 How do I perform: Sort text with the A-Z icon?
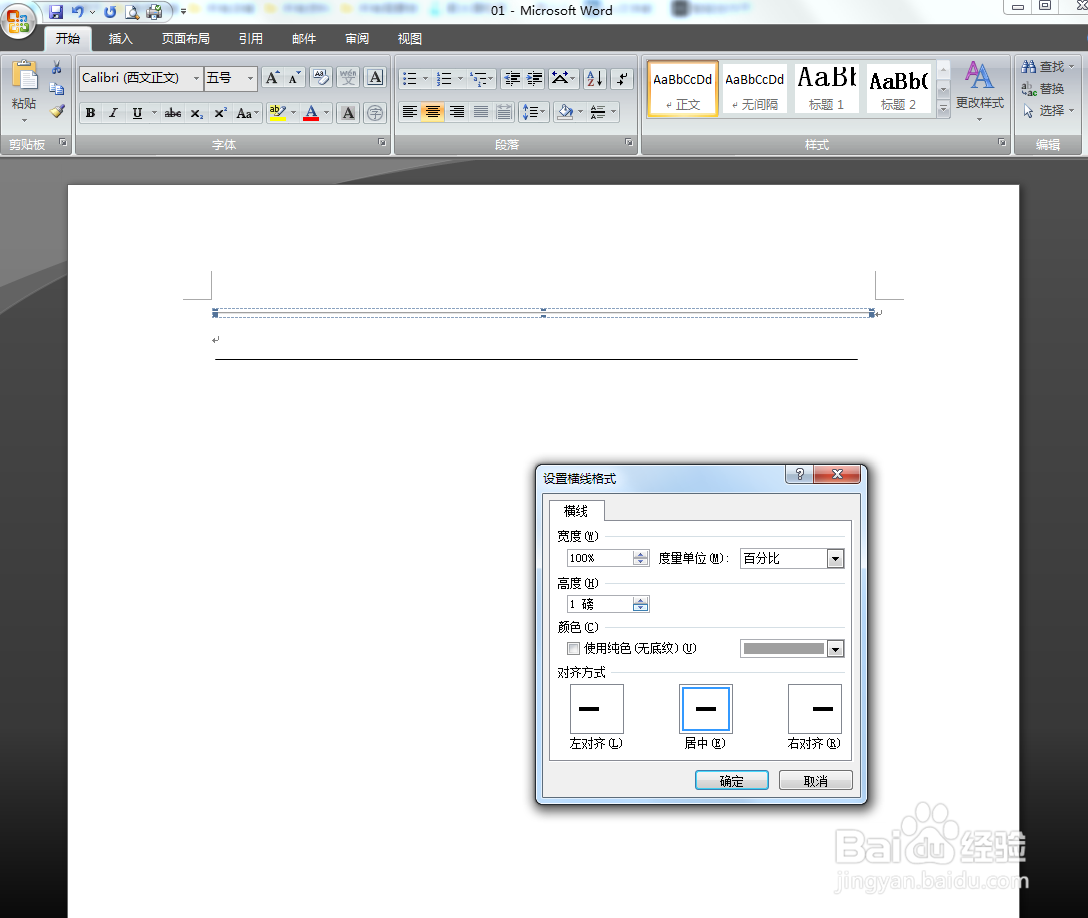[595, 78]
